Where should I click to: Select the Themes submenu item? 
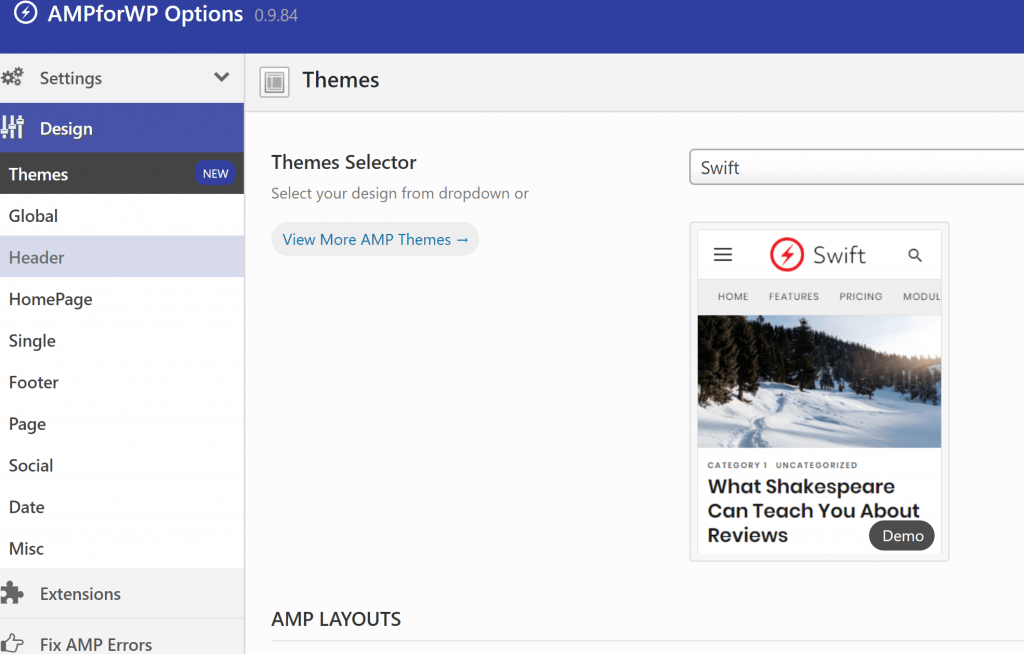122,174
